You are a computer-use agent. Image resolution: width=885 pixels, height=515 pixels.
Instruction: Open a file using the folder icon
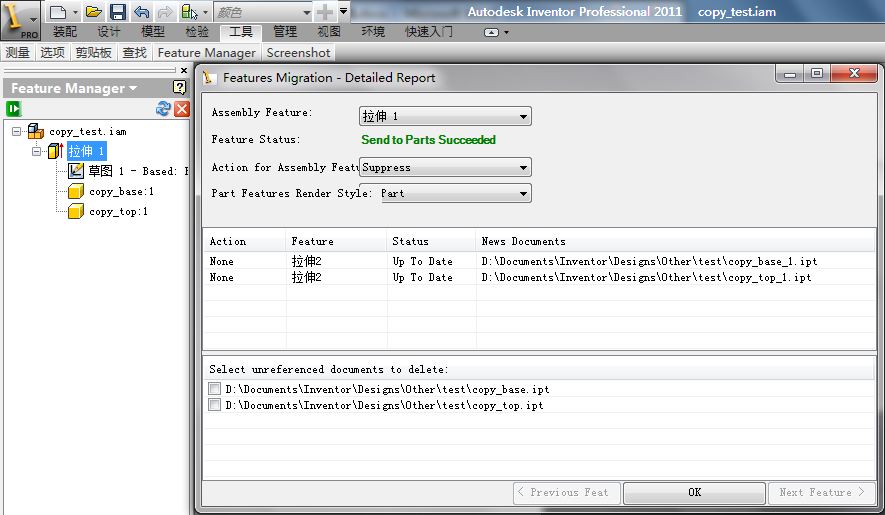point(94,12)
